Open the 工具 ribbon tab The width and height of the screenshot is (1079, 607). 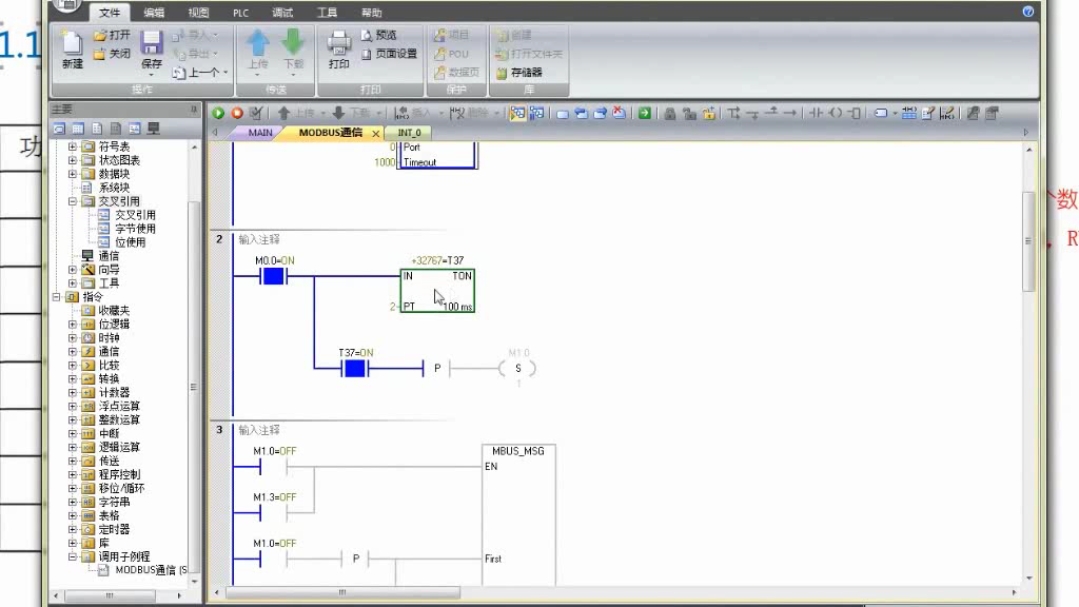[x=327, y=12]
